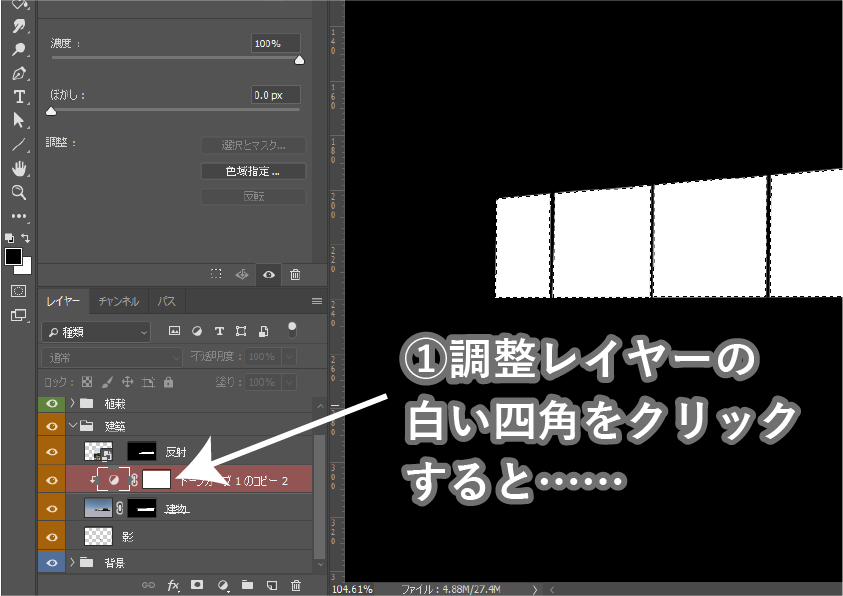Hide the 反射 layer

tap(52, 452)
